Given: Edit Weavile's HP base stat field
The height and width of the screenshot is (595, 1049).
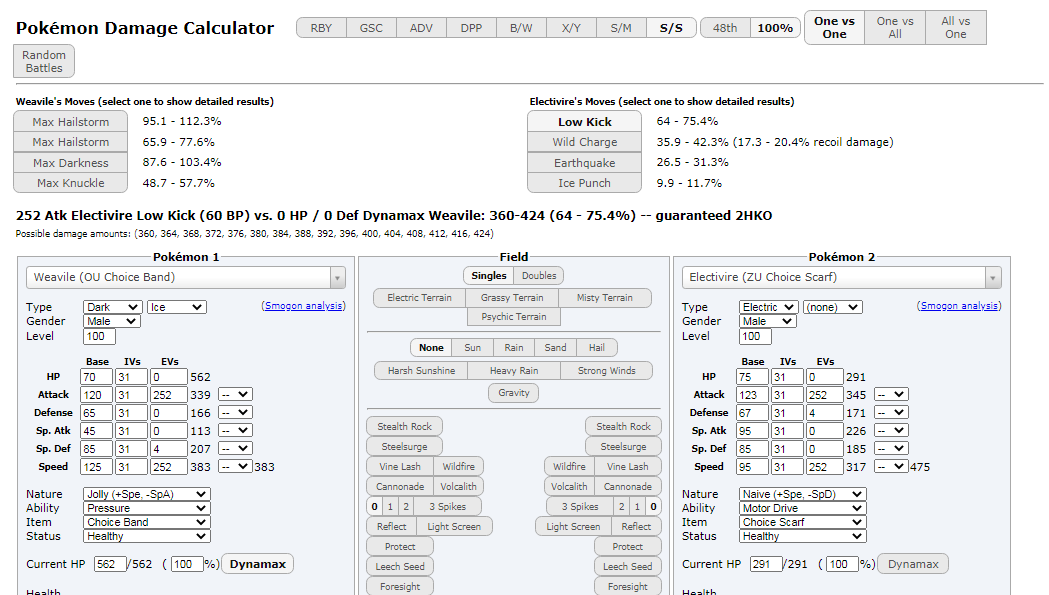Looking at the screenshot, I should tap(96, 377).
